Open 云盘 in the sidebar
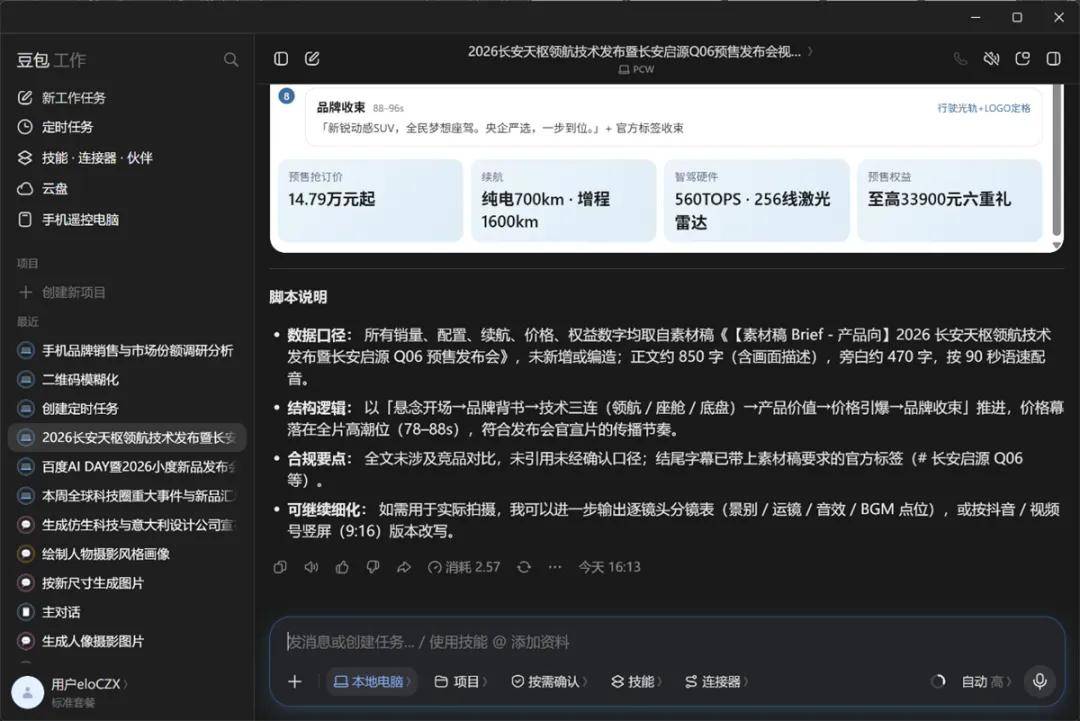The image size is (1080, 721). click(127, 188)
